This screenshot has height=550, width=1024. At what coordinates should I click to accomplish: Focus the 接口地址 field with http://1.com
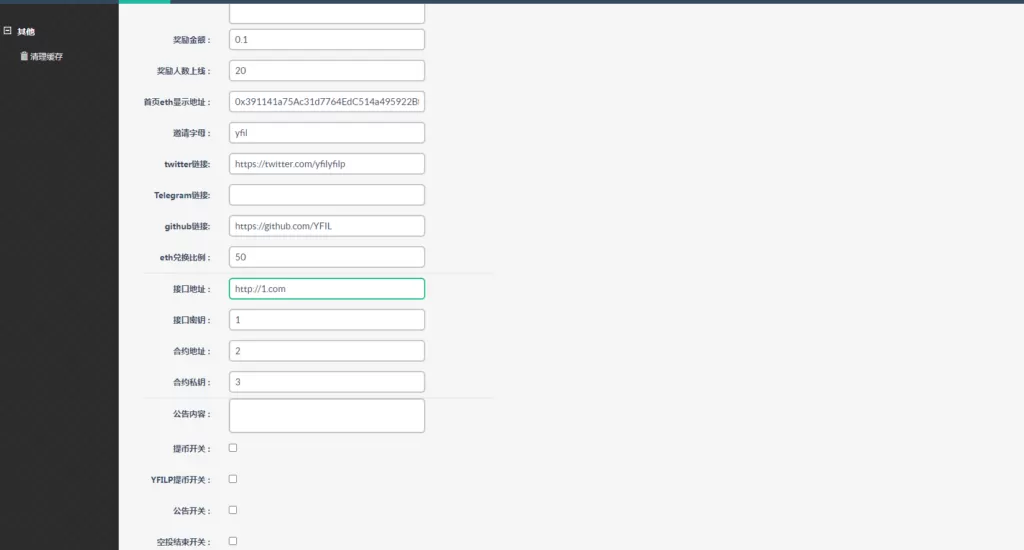pyautogui.click(x=326, y=289)
